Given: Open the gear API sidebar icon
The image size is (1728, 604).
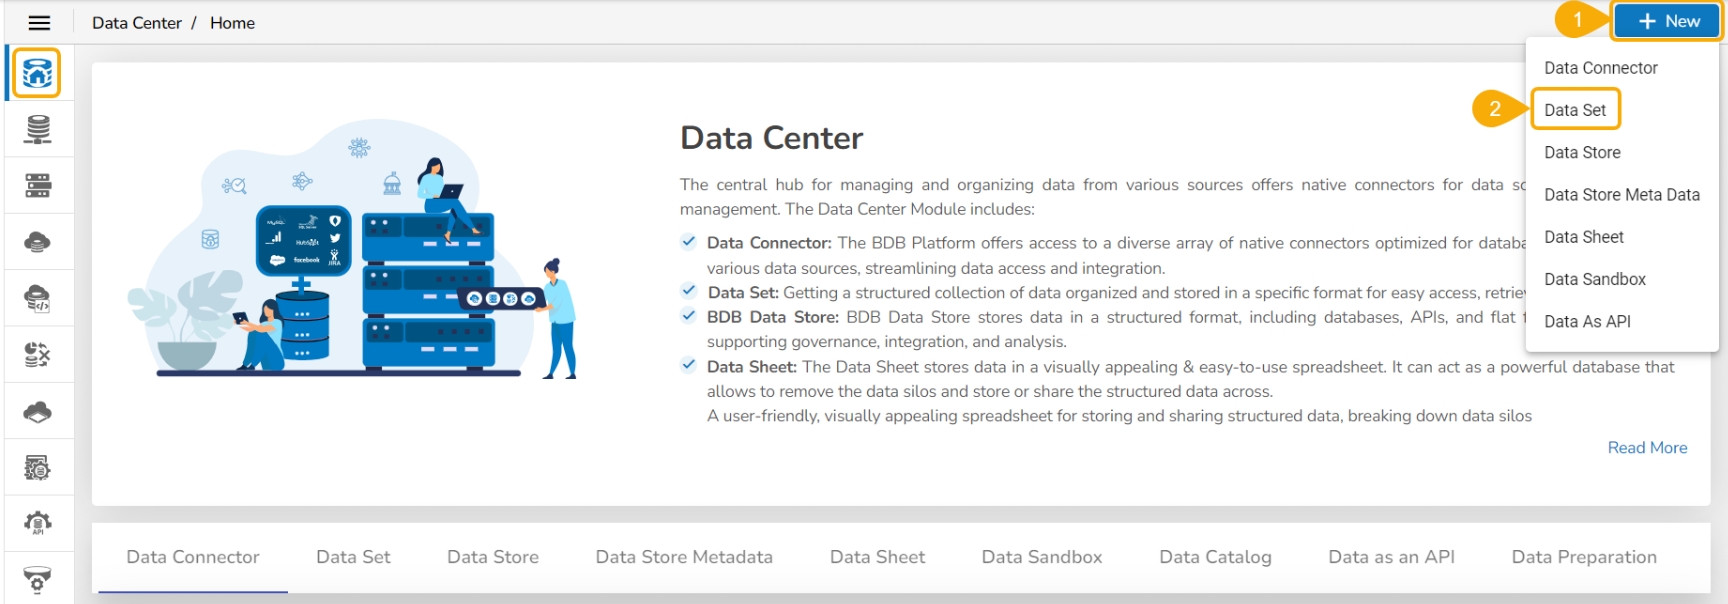Looking at the screenshot, I should 38,523.
